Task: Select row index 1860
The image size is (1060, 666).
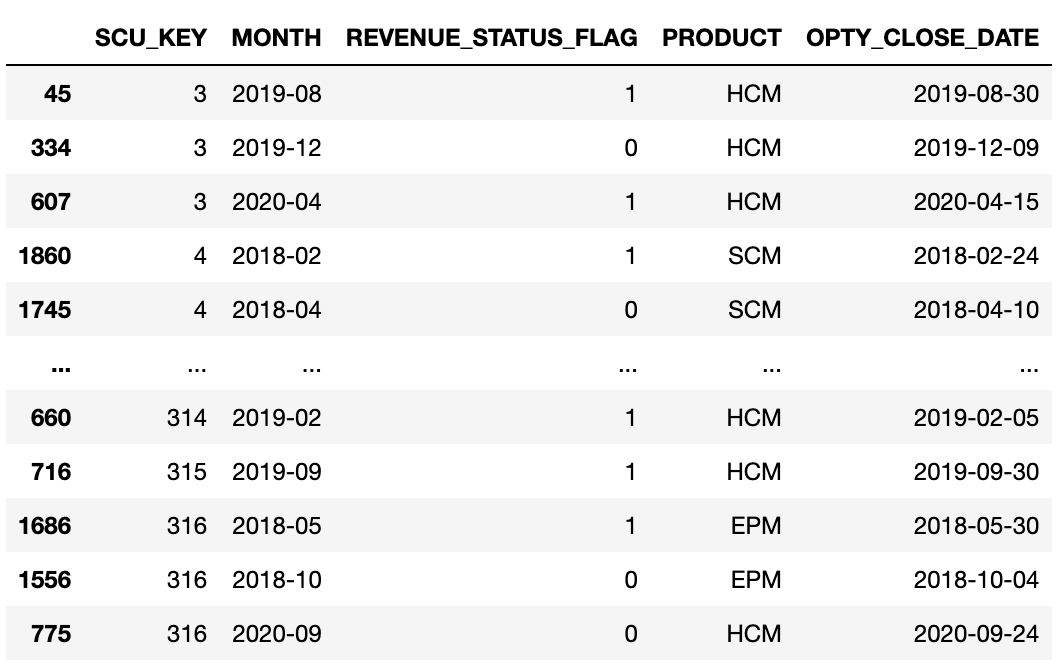Action: (x=45, y=256)
